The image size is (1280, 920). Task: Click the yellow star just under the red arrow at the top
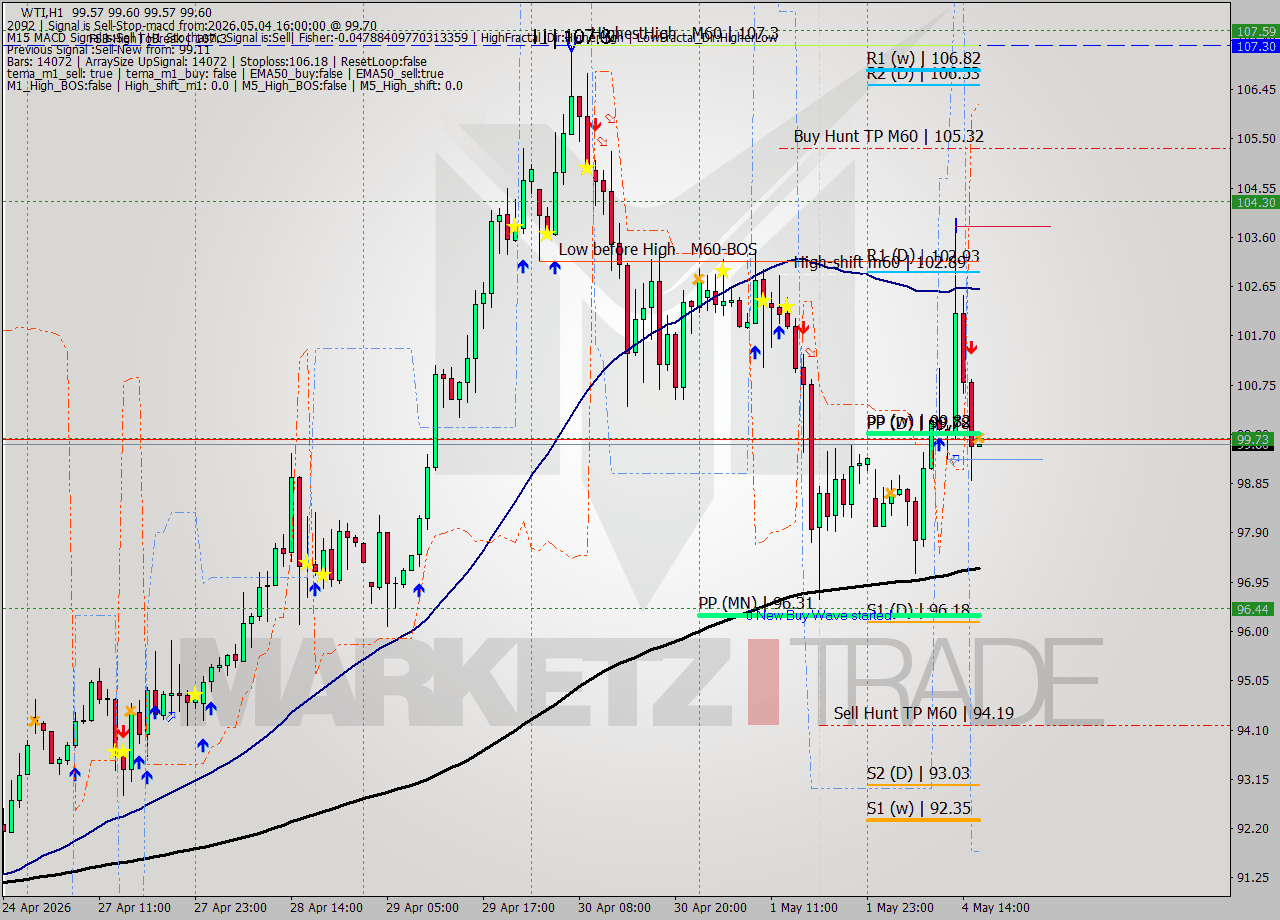(587, 168)
